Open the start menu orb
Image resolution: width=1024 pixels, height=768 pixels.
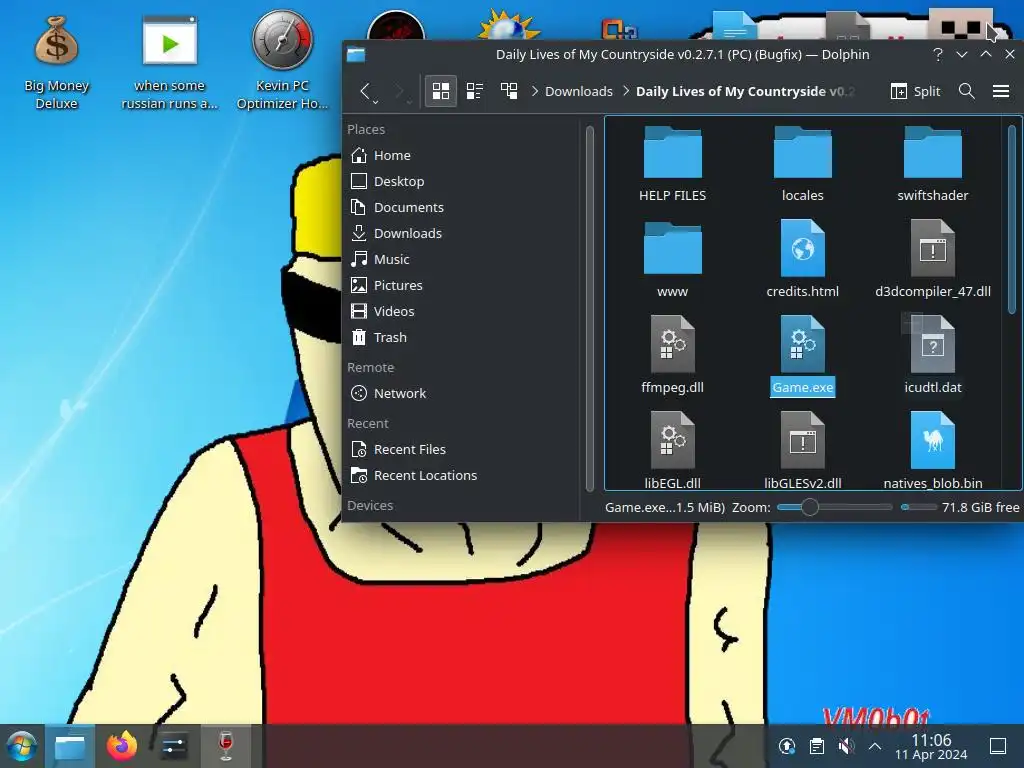coord(21,746)
